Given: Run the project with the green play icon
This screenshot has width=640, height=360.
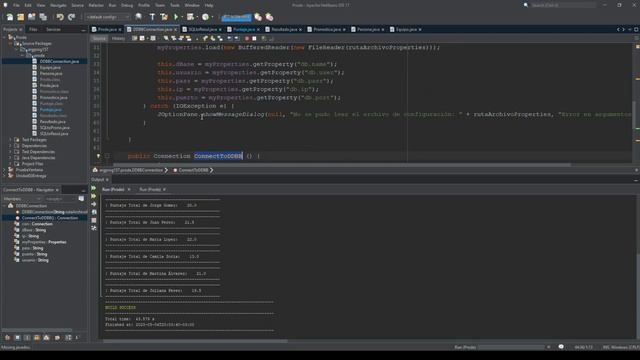Looking at the screenshot, I should click(176, 17).
